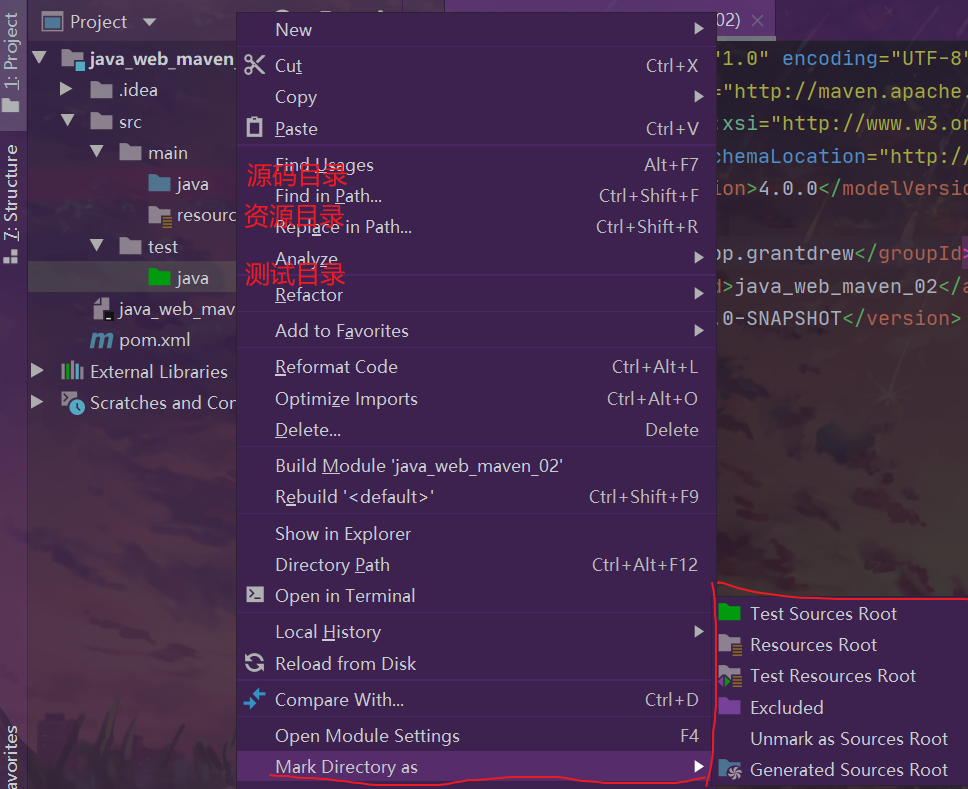Open the Favorites tool window tab

12,756
